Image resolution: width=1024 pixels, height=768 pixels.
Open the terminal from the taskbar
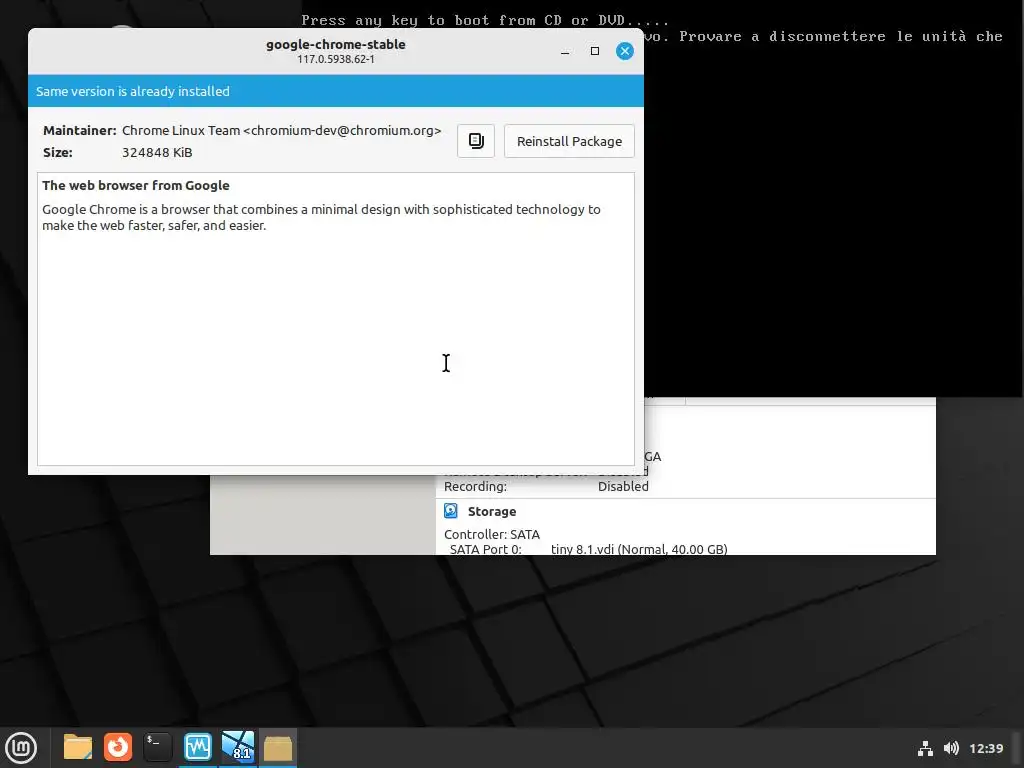coord(157,747)
